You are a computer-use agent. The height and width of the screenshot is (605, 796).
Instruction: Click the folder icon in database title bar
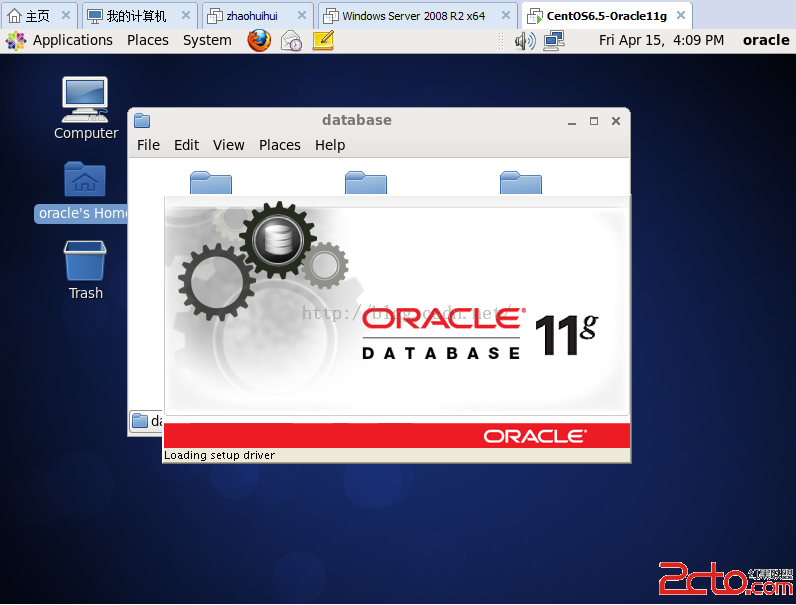(142, 121)
